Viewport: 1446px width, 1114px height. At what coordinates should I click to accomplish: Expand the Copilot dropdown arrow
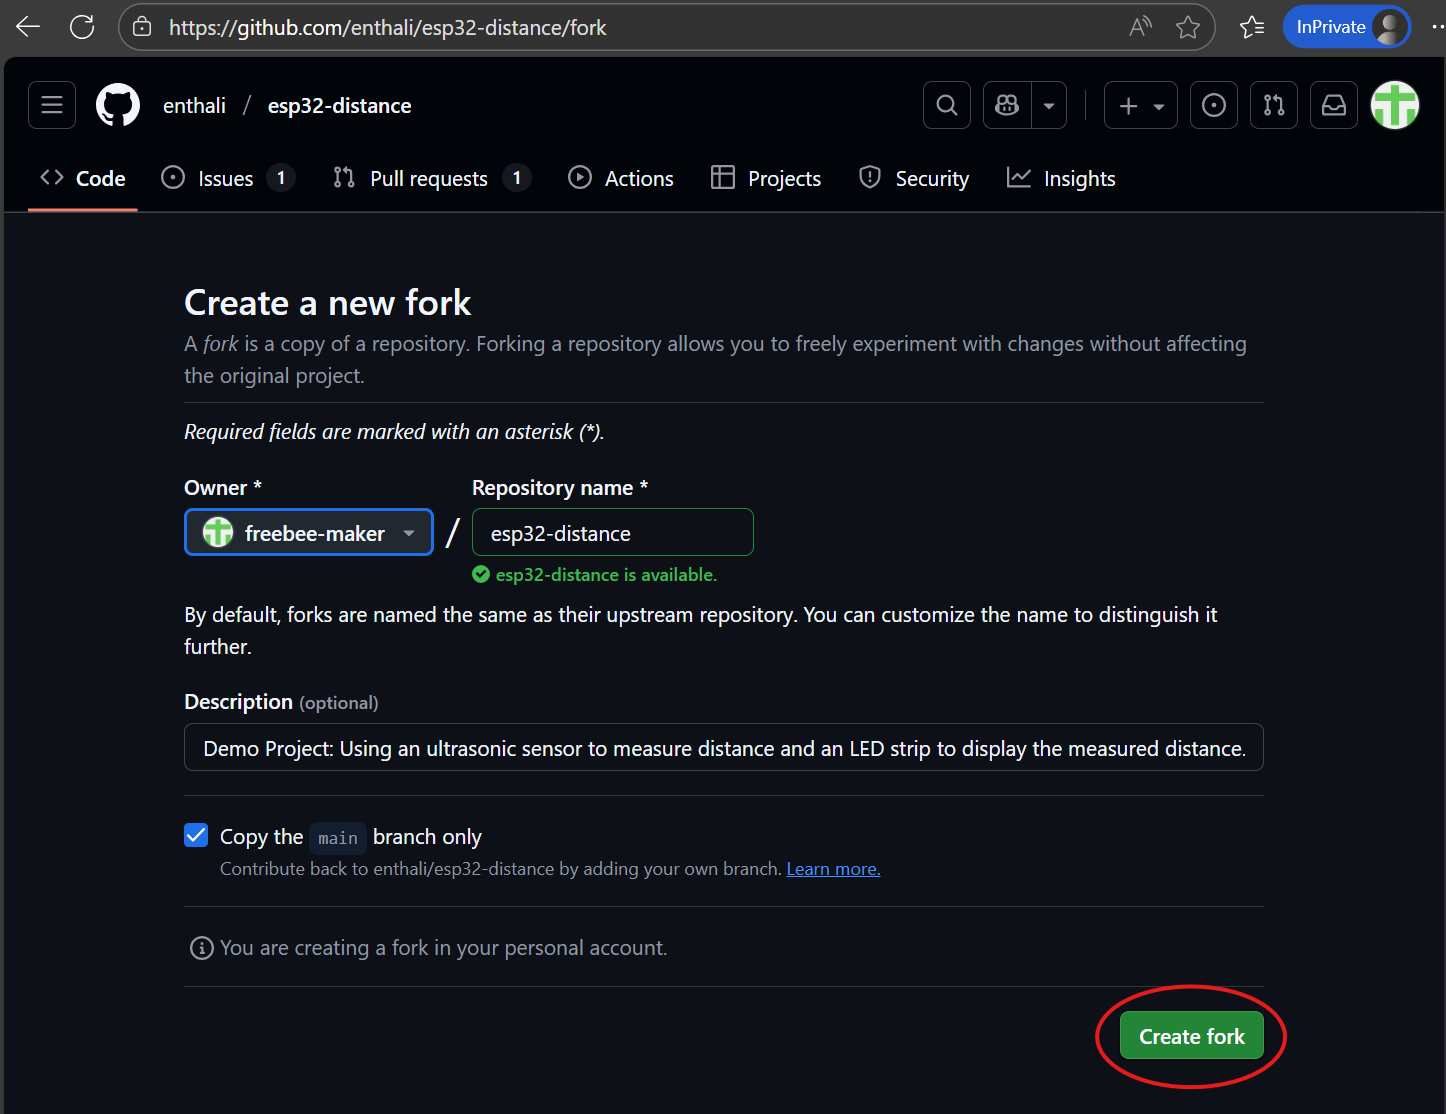(1049, 105)
